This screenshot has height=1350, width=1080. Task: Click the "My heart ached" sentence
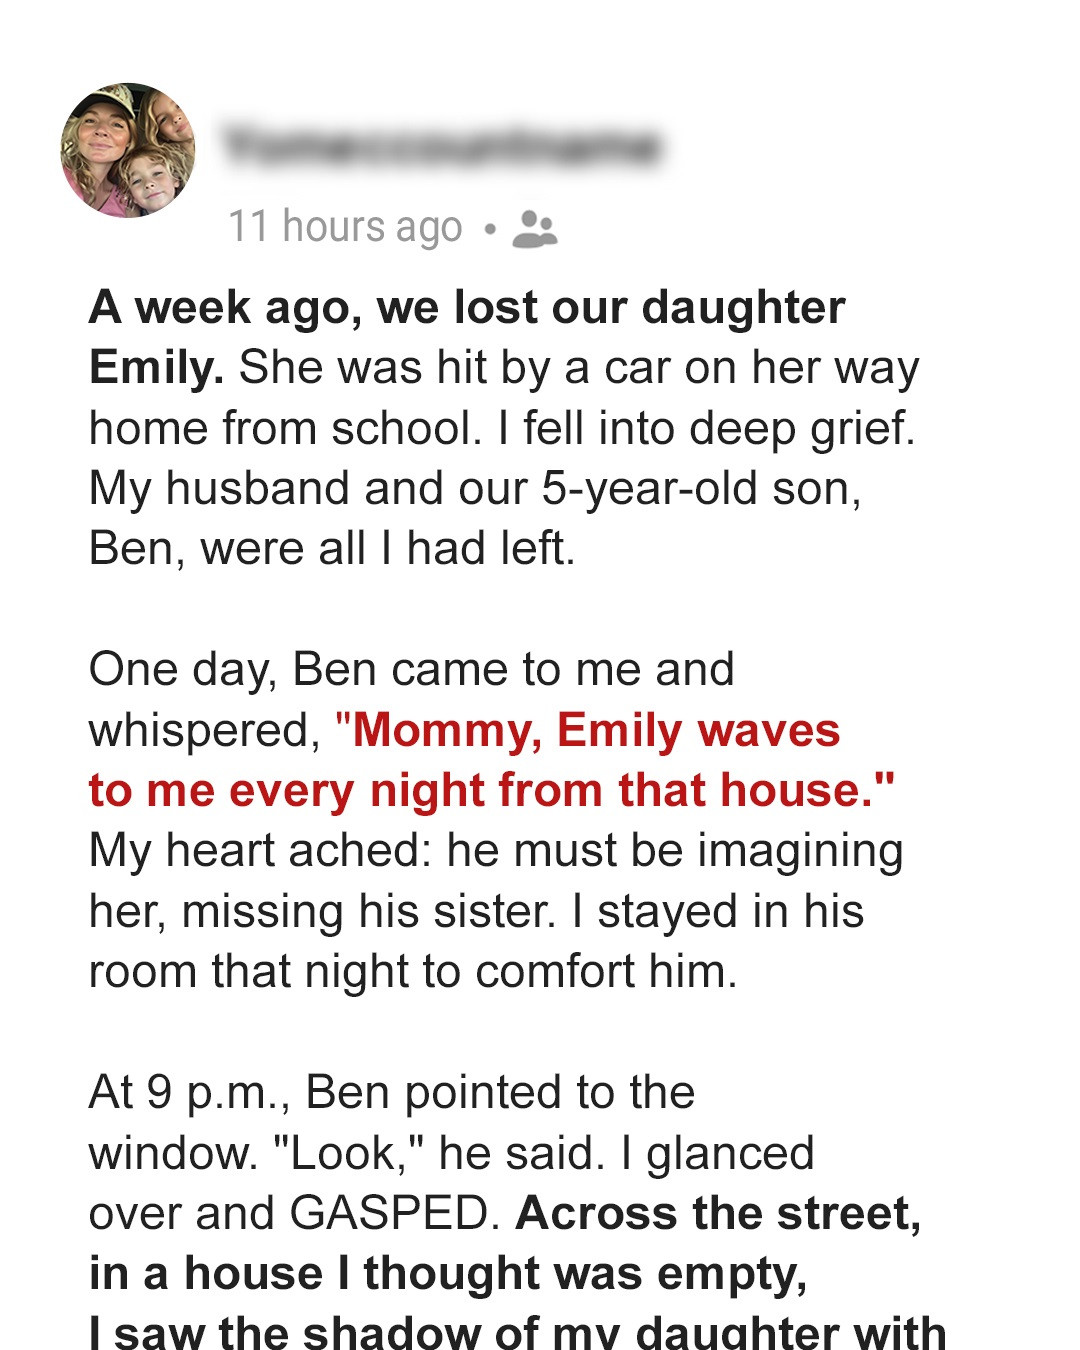[x=495, y=851]
